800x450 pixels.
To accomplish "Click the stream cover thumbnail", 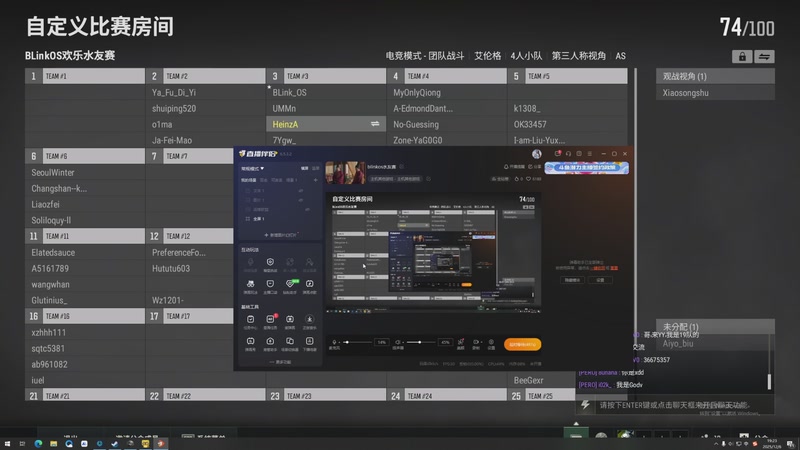I will [345, 172].
